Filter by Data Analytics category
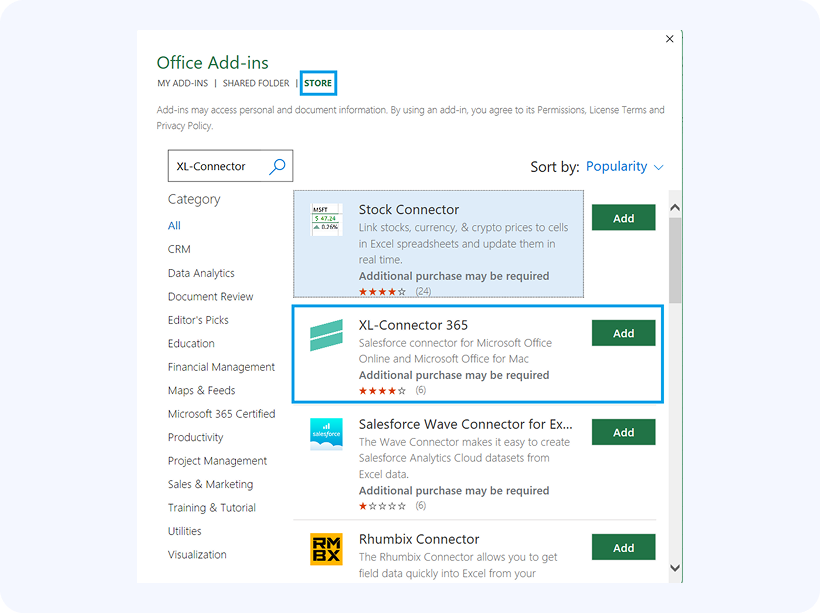The width and height of the screenshot is (820, 613). pos(201,273)
